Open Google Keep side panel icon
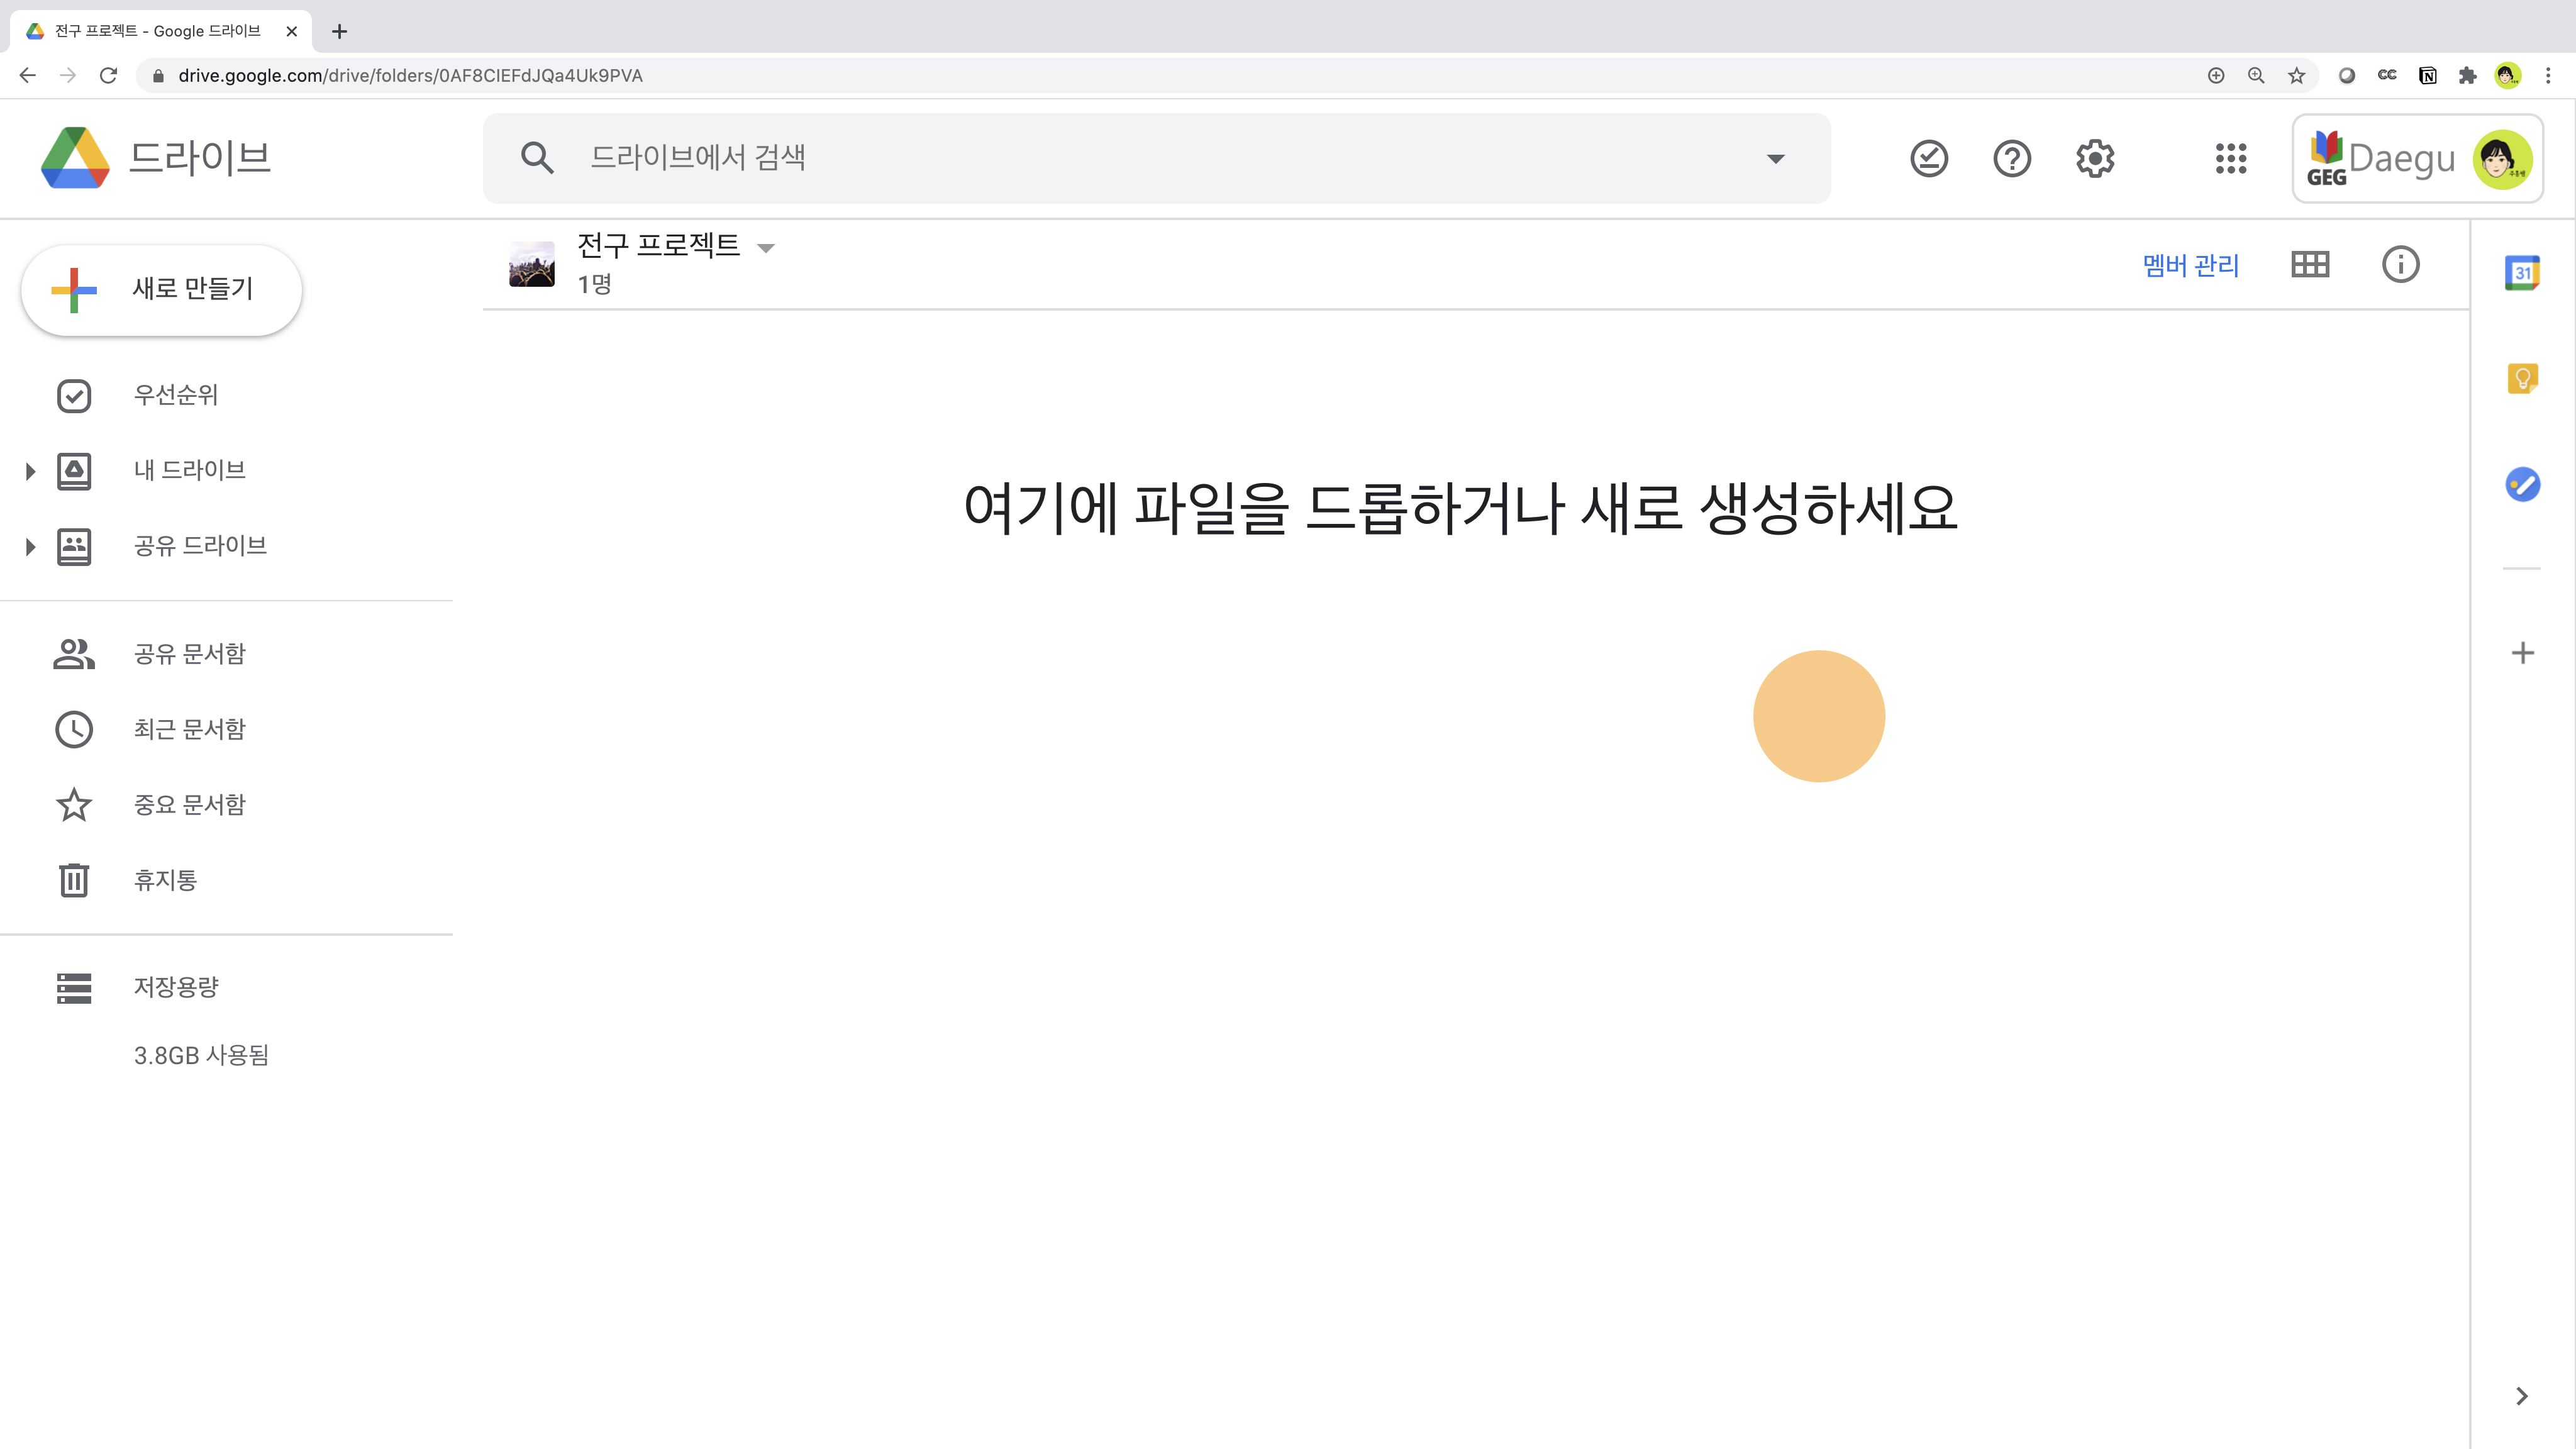Image resolution: width=2576 pixels, height=1449 pixels. (x=2522, y=379)
